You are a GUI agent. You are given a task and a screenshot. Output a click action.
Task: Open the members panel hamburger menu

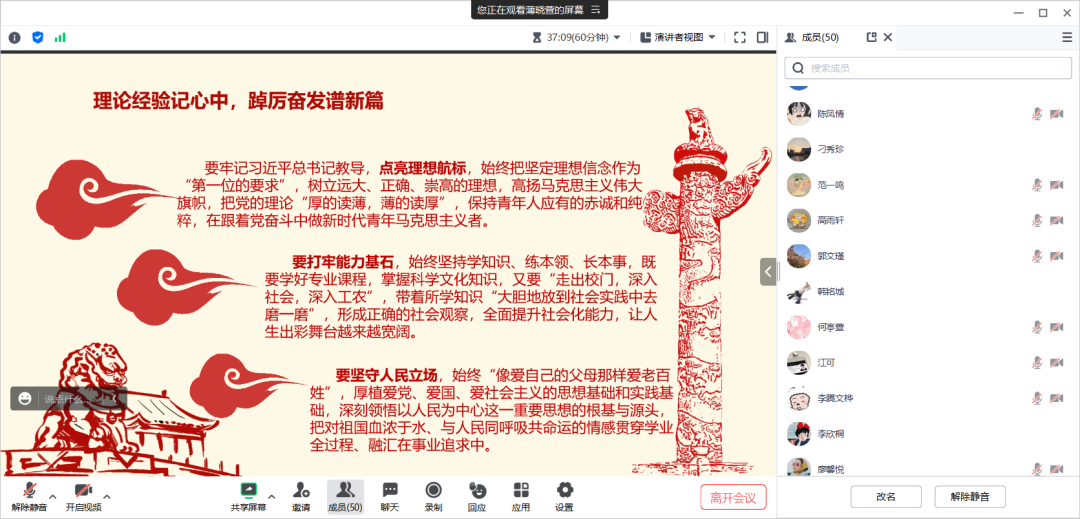coord(1067,37)
